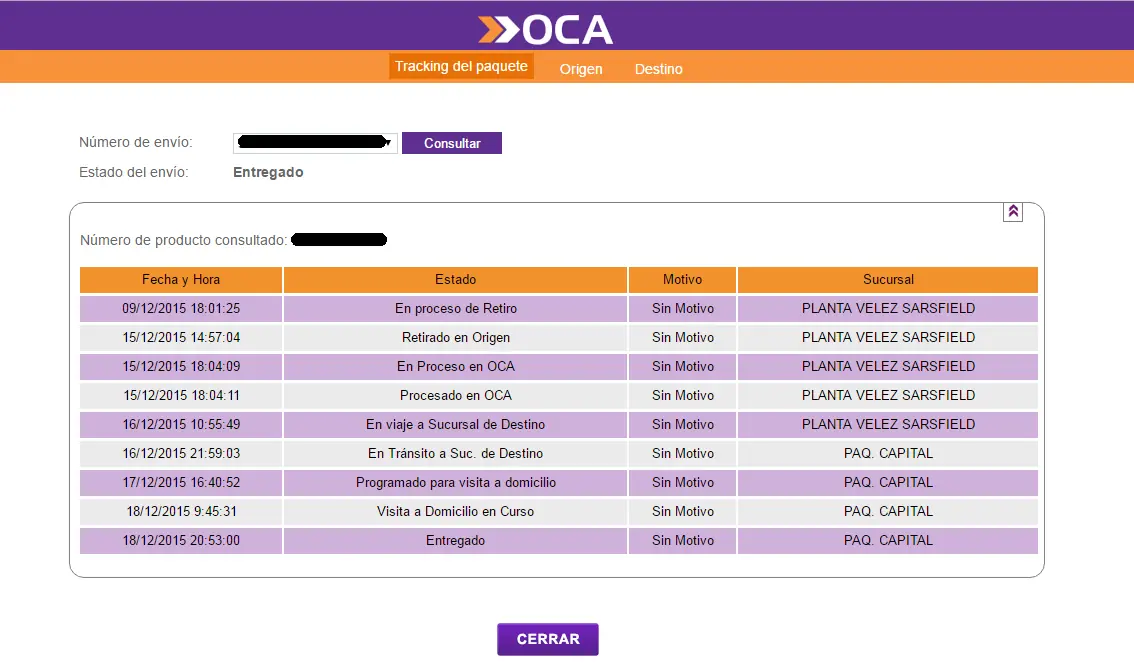This screenshot has height=667, width=1134.
Task: Click Sin Motivo in the Procesado en OCA row
Action: click(683, 396)
